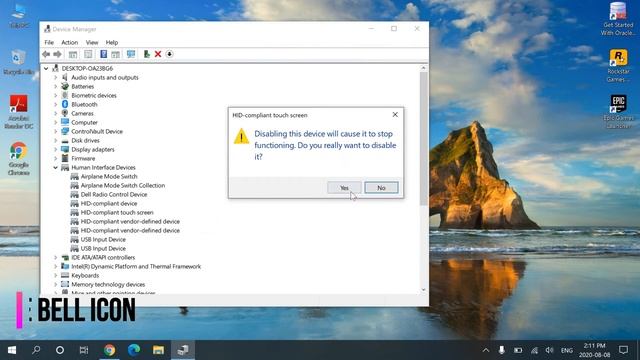This screenshot has width=640, height=360.
Task: Expand the Bluetooth category
Action: (56, 104)
